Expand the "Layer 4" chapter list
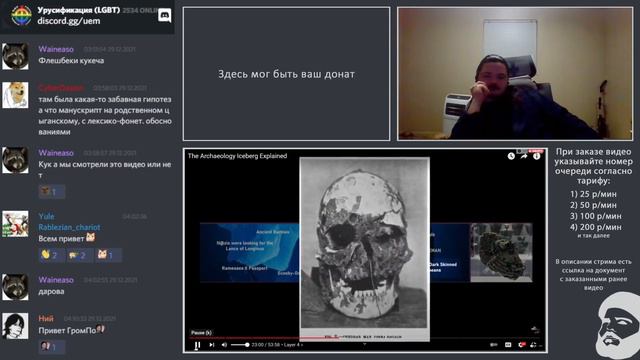This screenshot has width=640, height=360. click(294, 345)
